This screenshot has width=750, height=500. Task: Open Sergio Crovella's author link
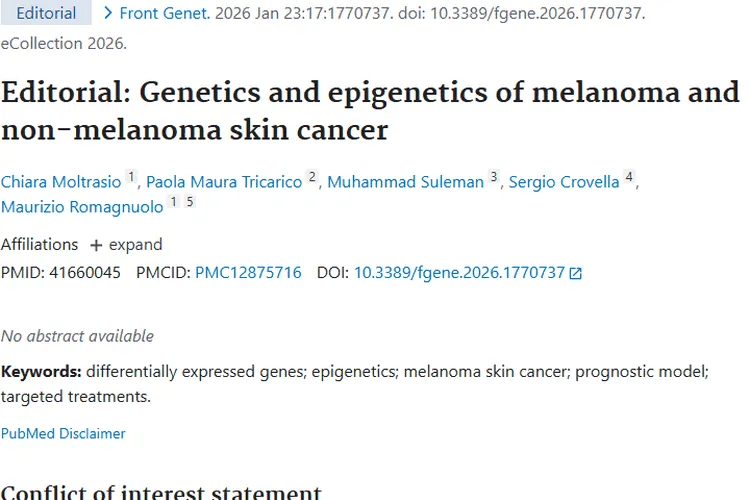tap(564, 182)
